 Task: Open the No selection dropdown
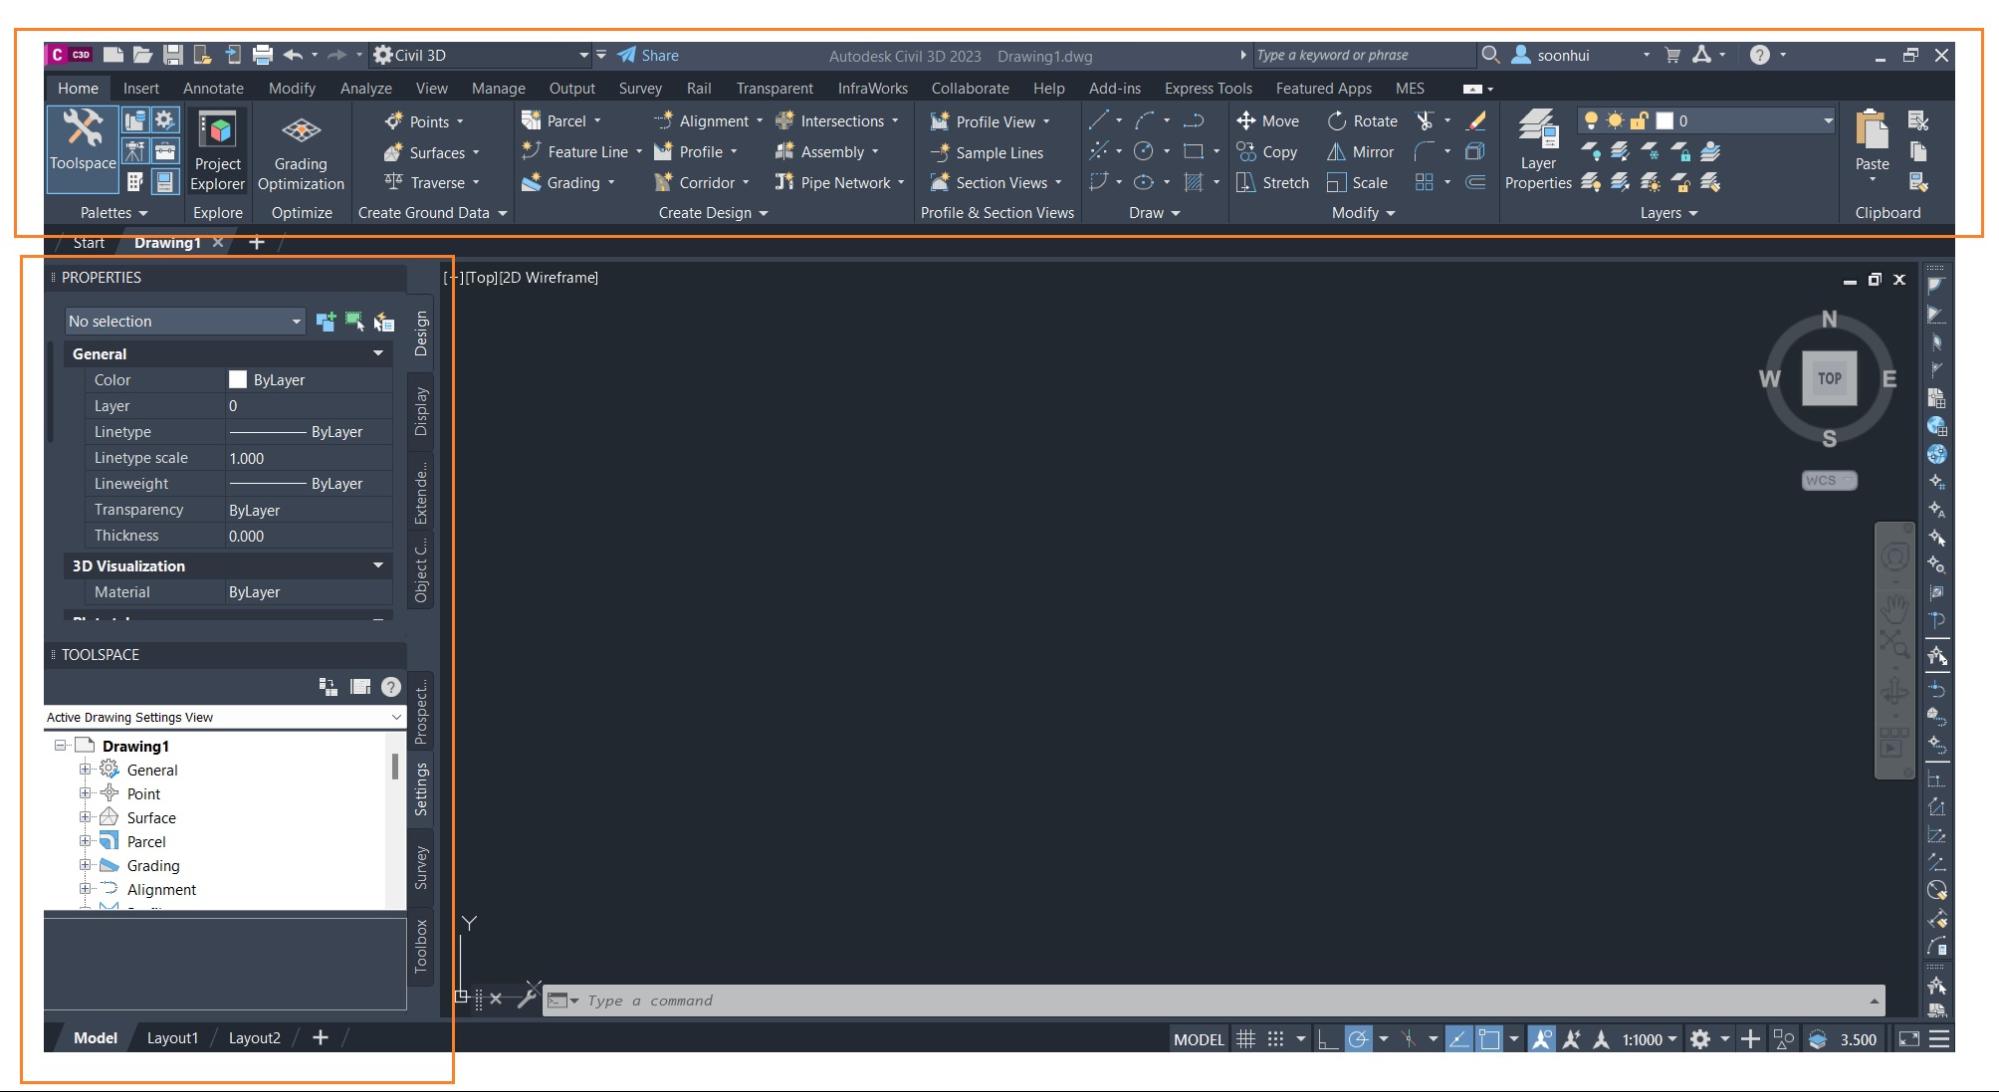point(184,321)
